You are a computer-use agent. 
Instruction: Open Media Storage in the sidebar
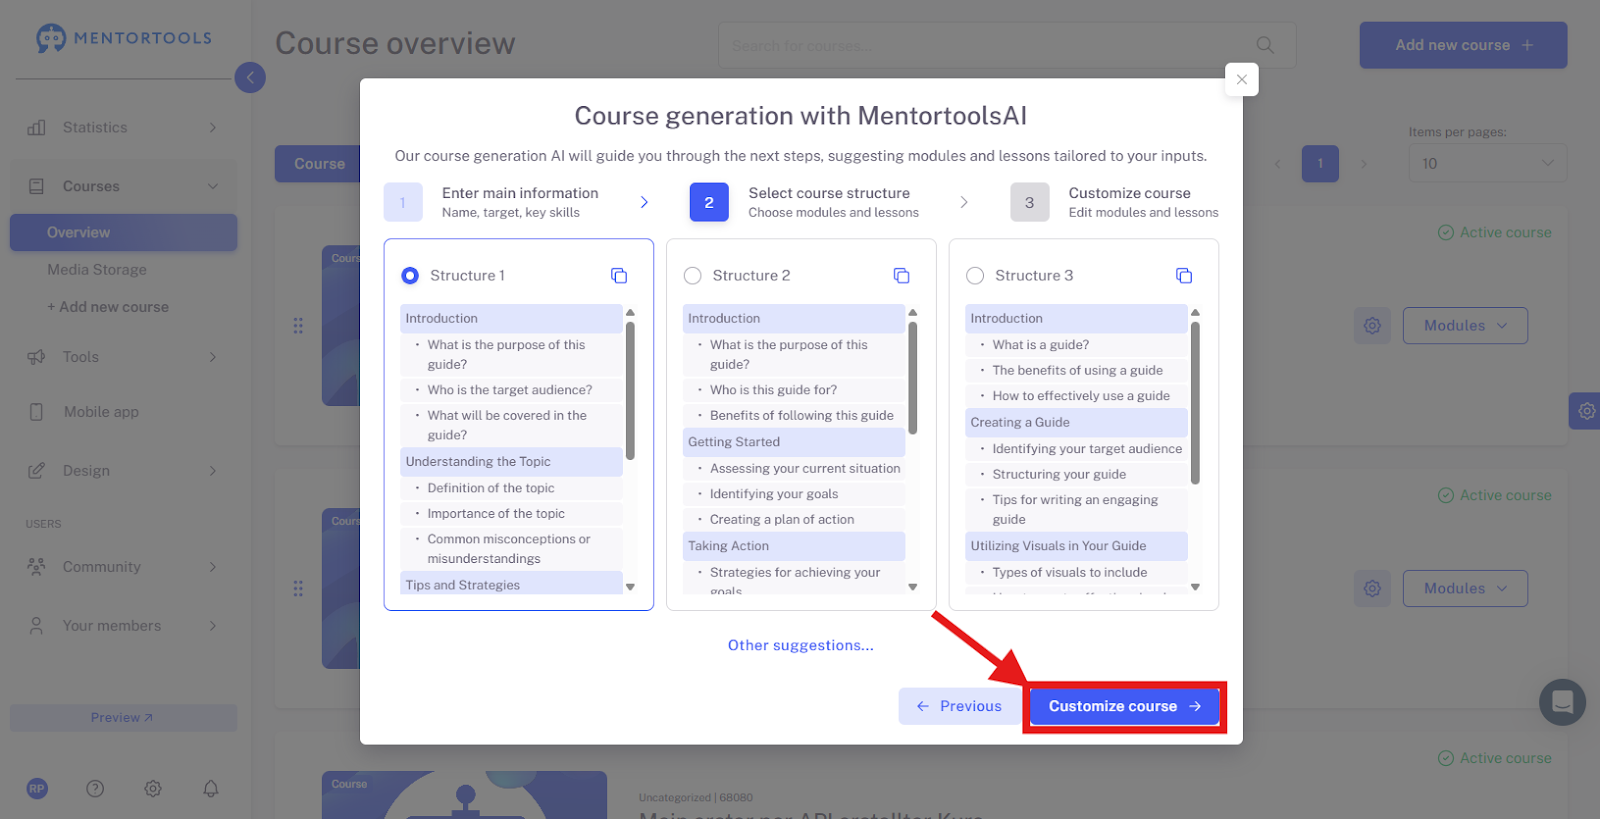pyautogui.click(x=97, y=270)
